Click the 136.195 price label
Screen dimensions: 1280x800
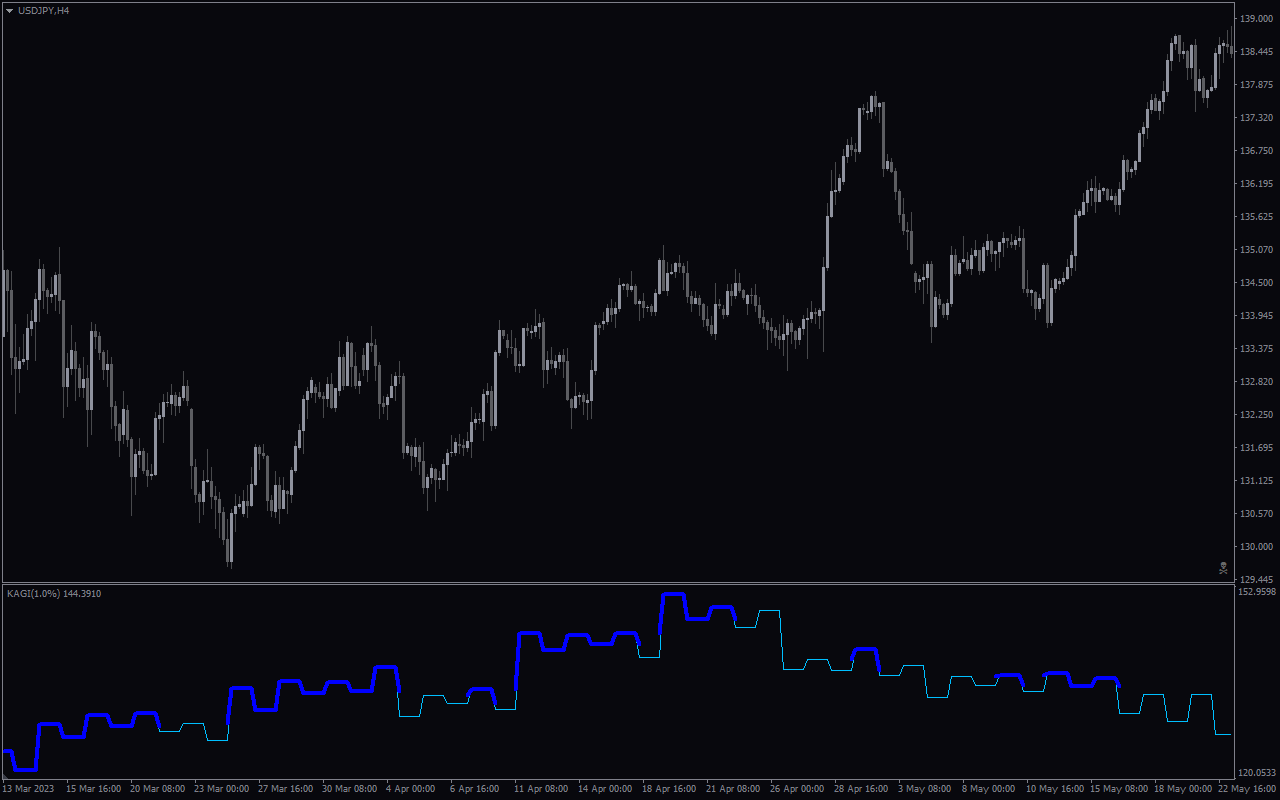point(1257,184)
